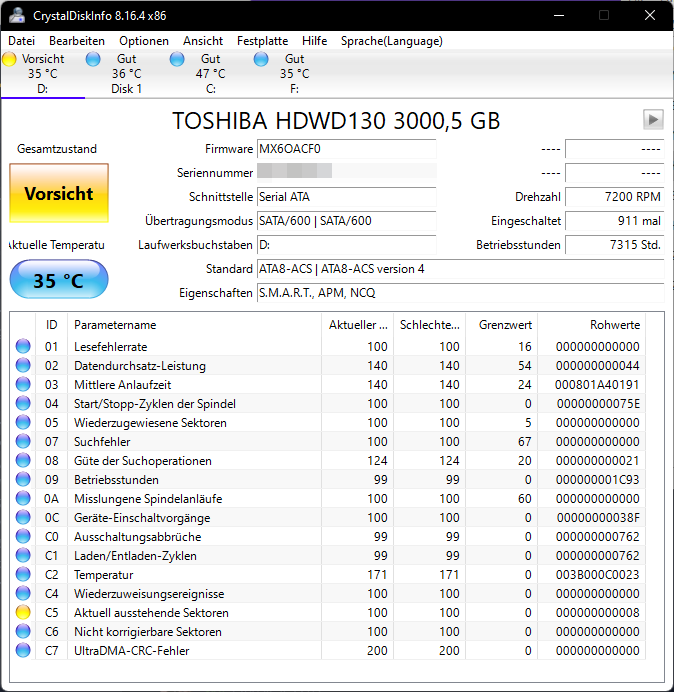Click status icon for Güte der Suchoperationen
Screen dimensions: 674x692
click(23, 460)
